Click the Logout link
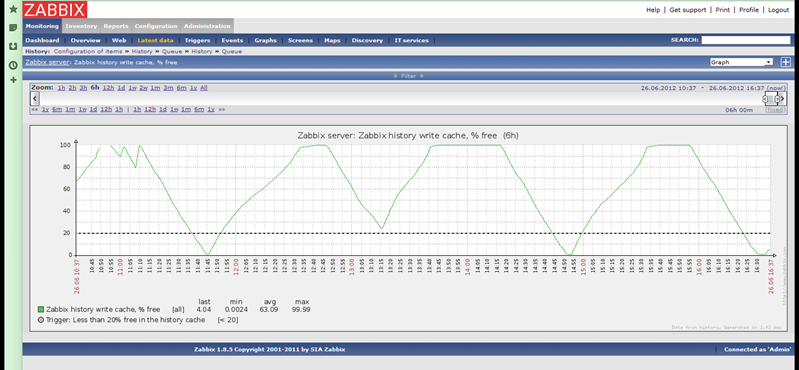Viewport: 799px width, 370px height. pos(778,10)
